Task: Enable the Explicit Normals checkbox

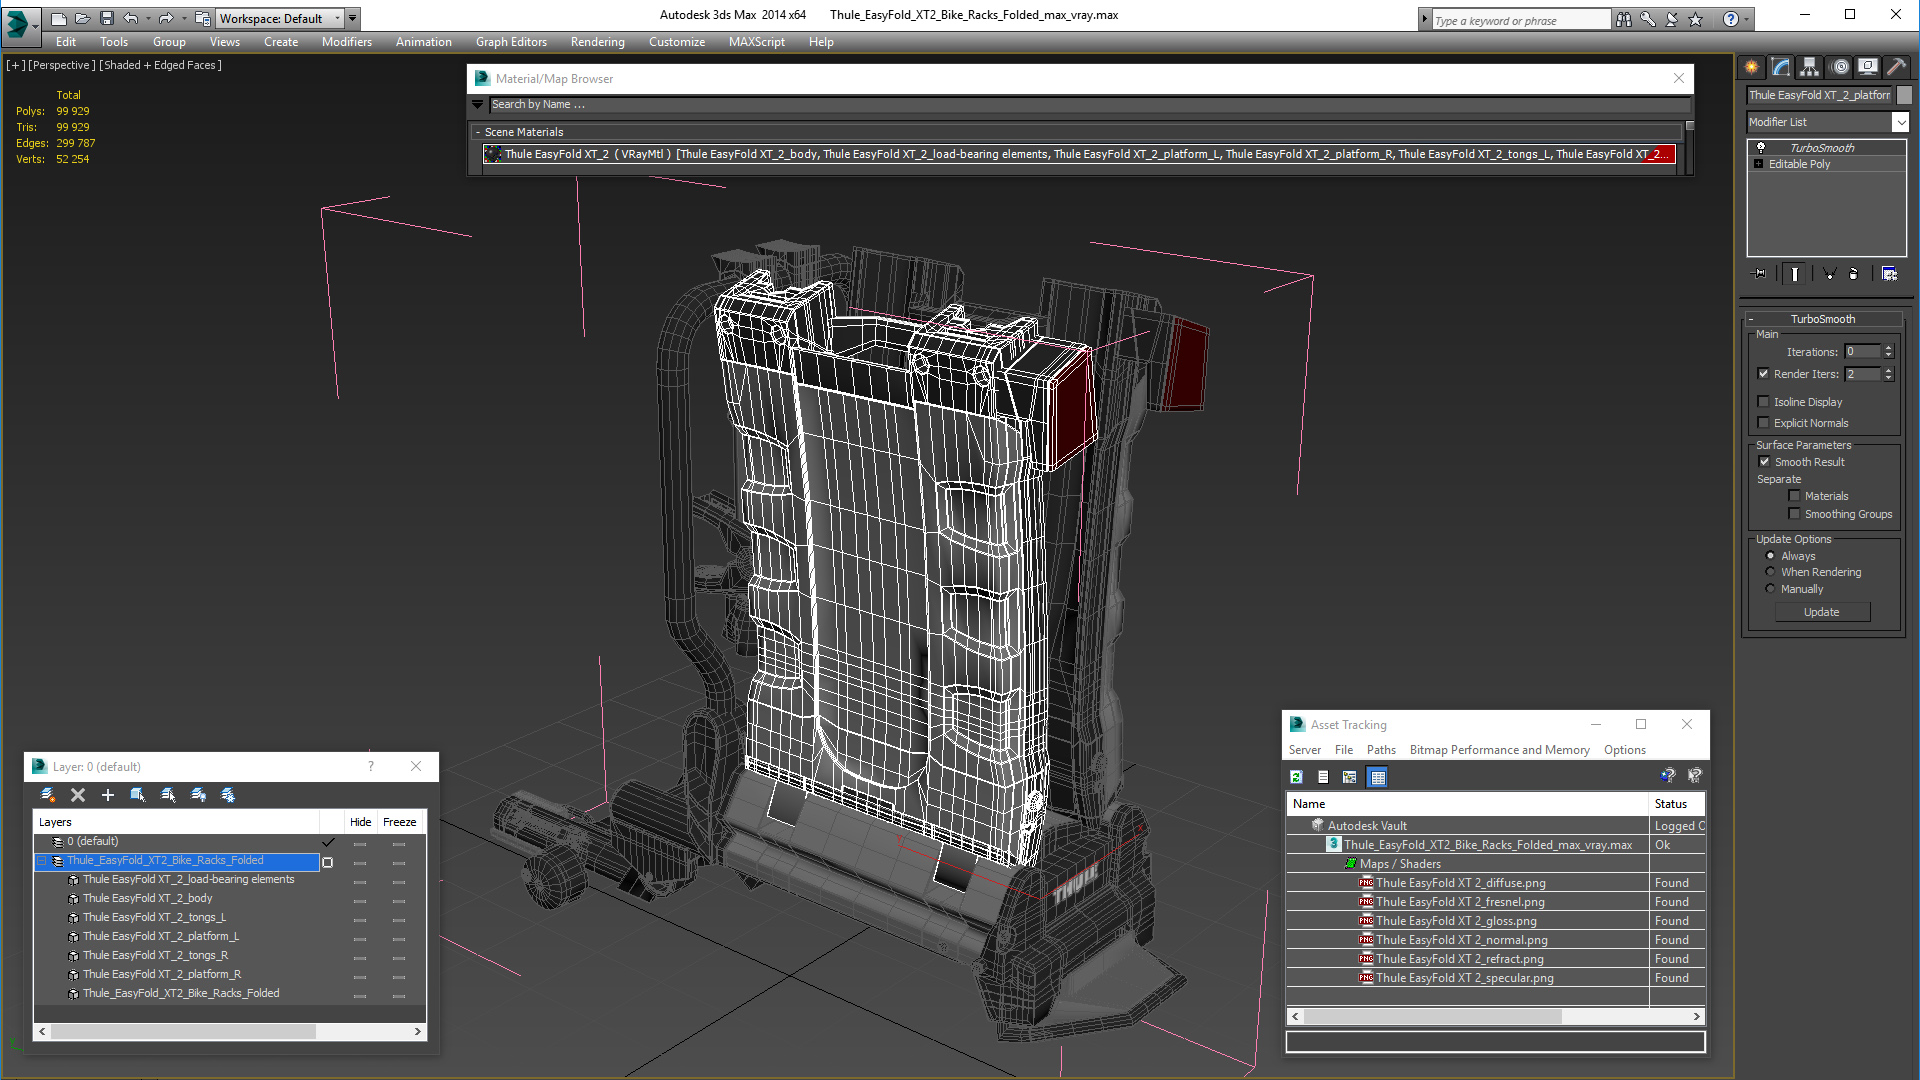Action: point(1764,423)
